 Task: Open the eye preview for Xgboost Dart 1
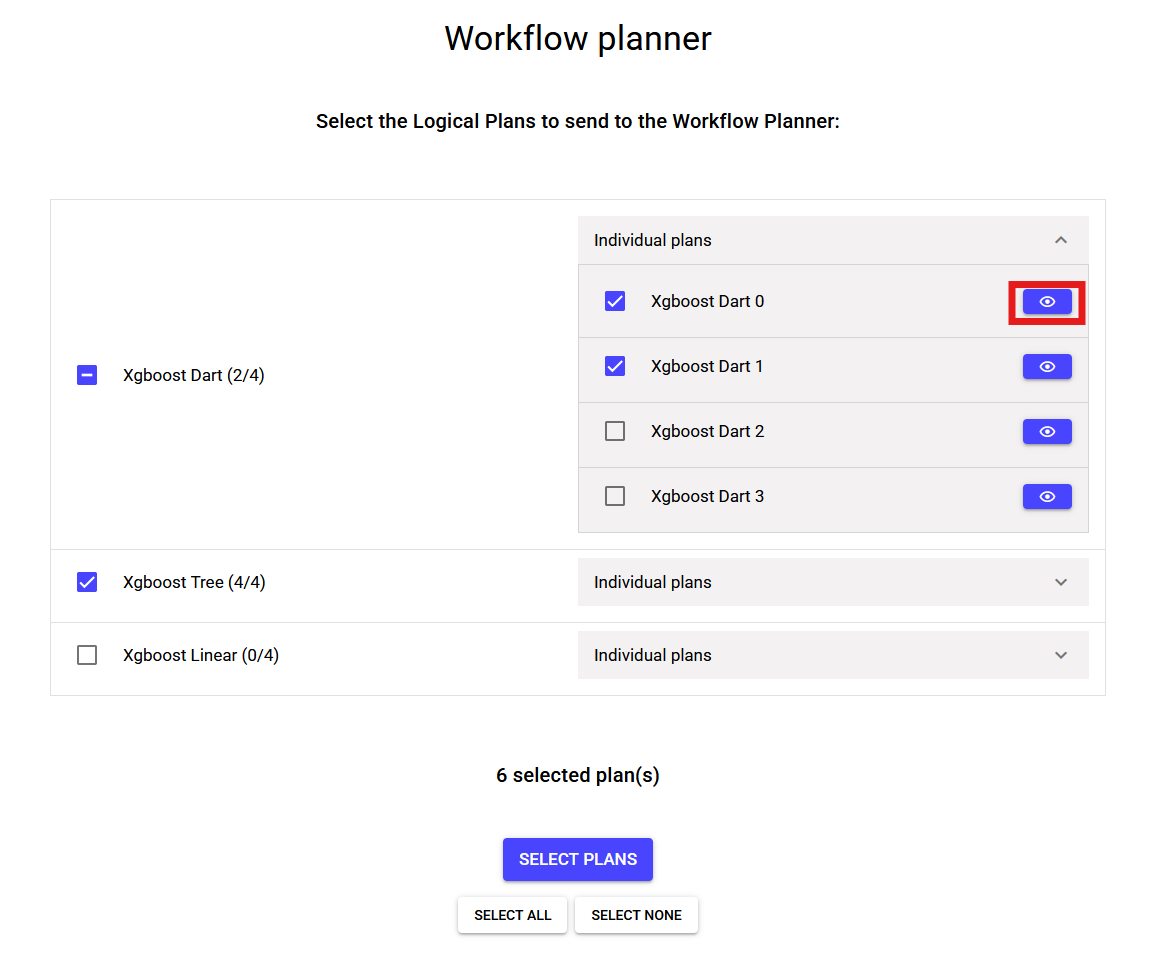pos(1047,366)
